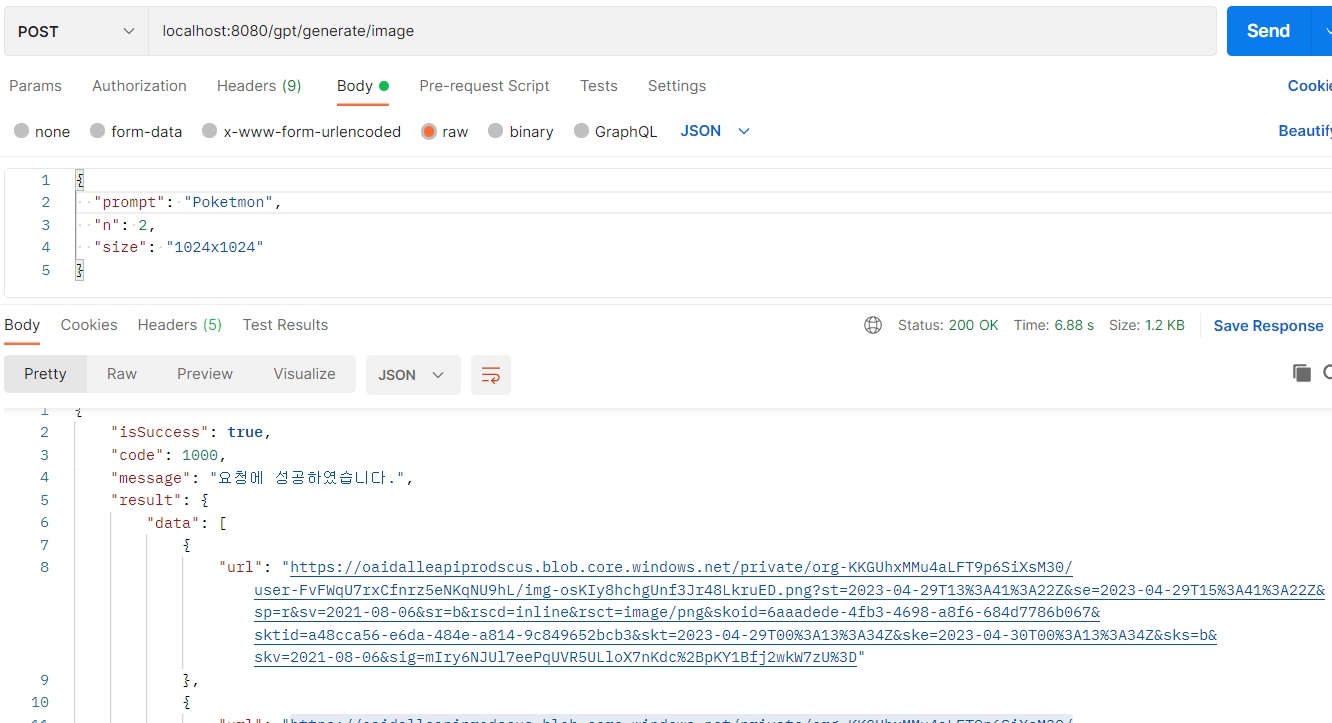
Task: Click the request URL field
Action: 682,31
